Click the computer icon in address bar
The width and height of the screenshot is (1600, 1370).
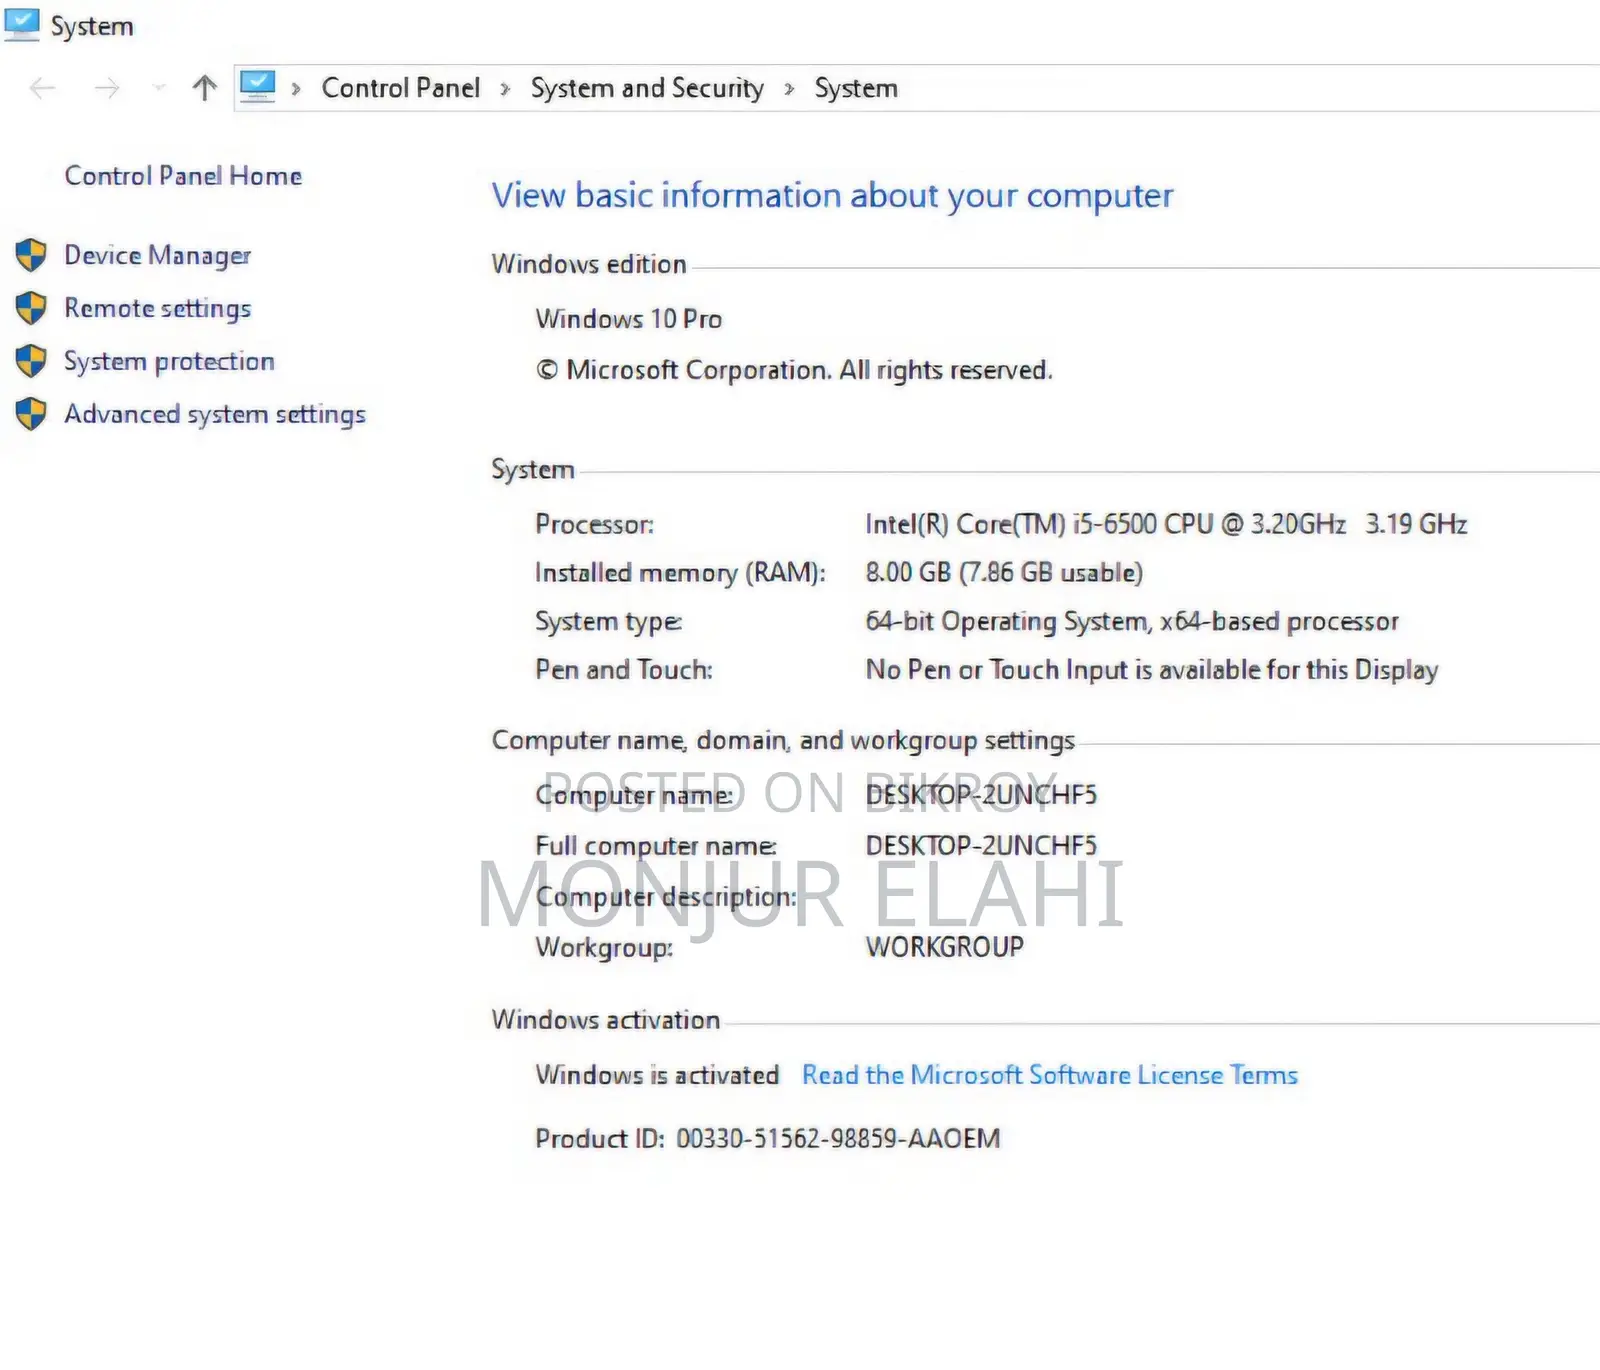pos(258,87)
